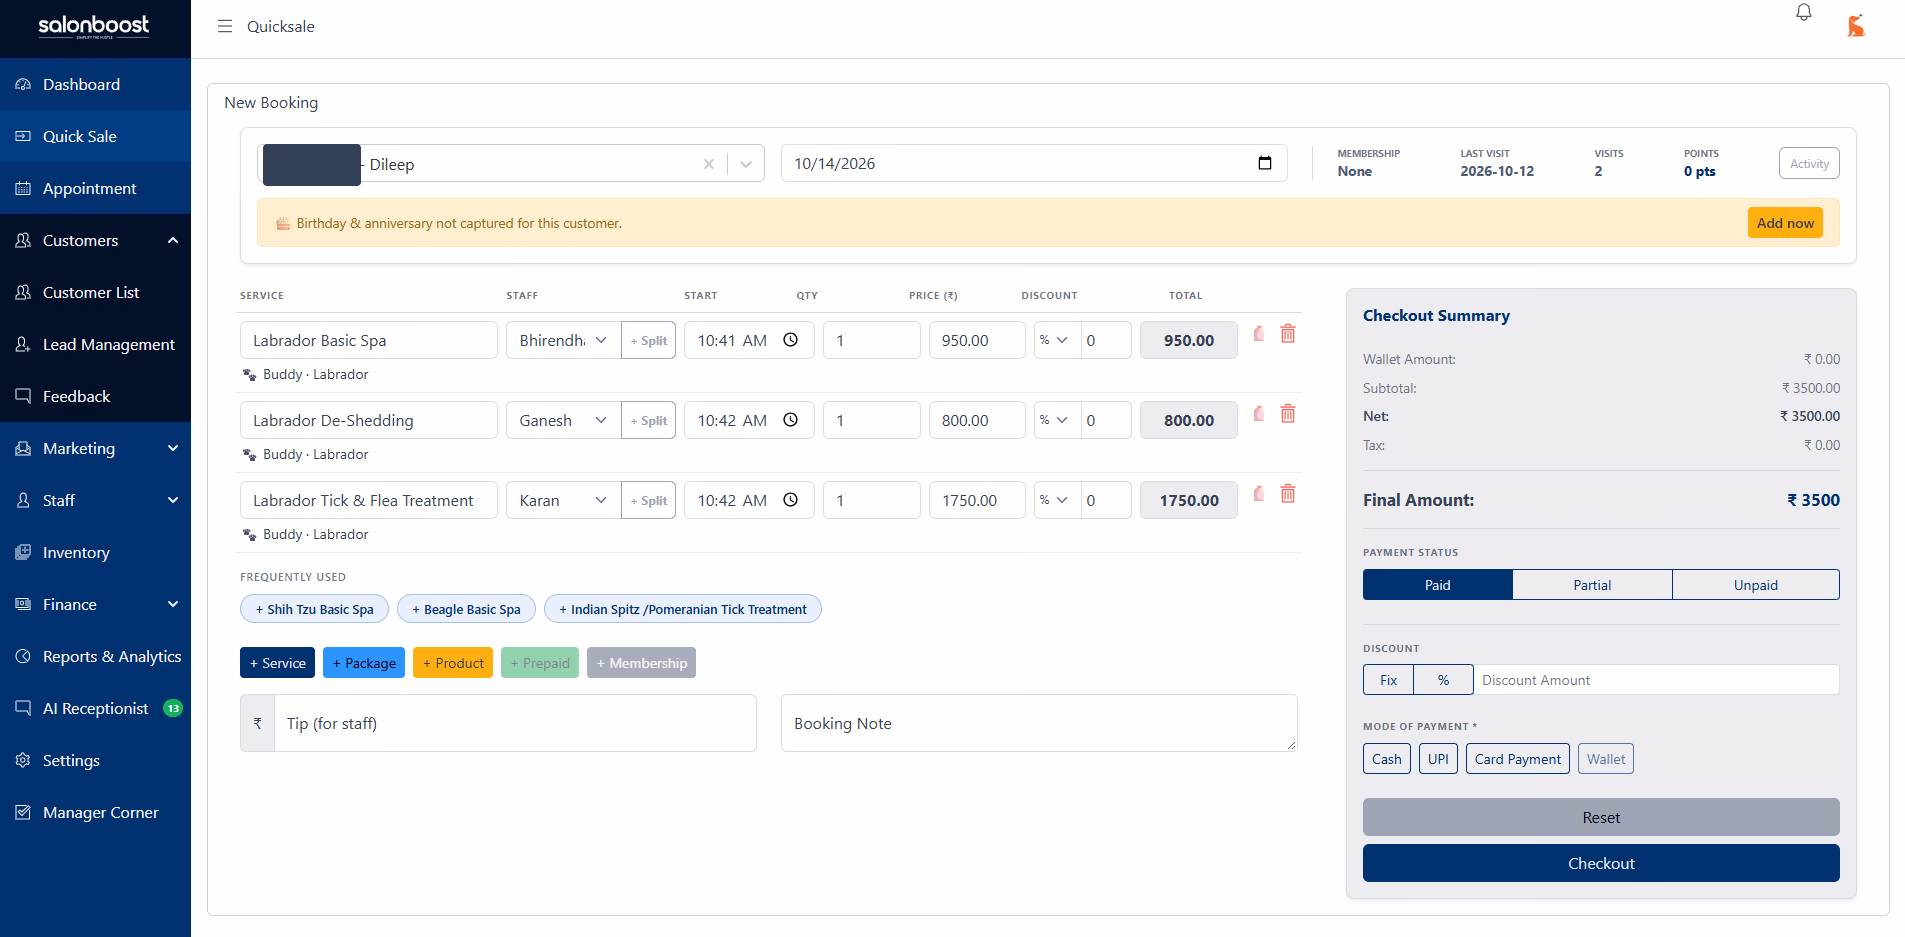Viewport: 1905px width, 937px height.
Task: Clear the selected customer Dileep
Action: (709, 164)
